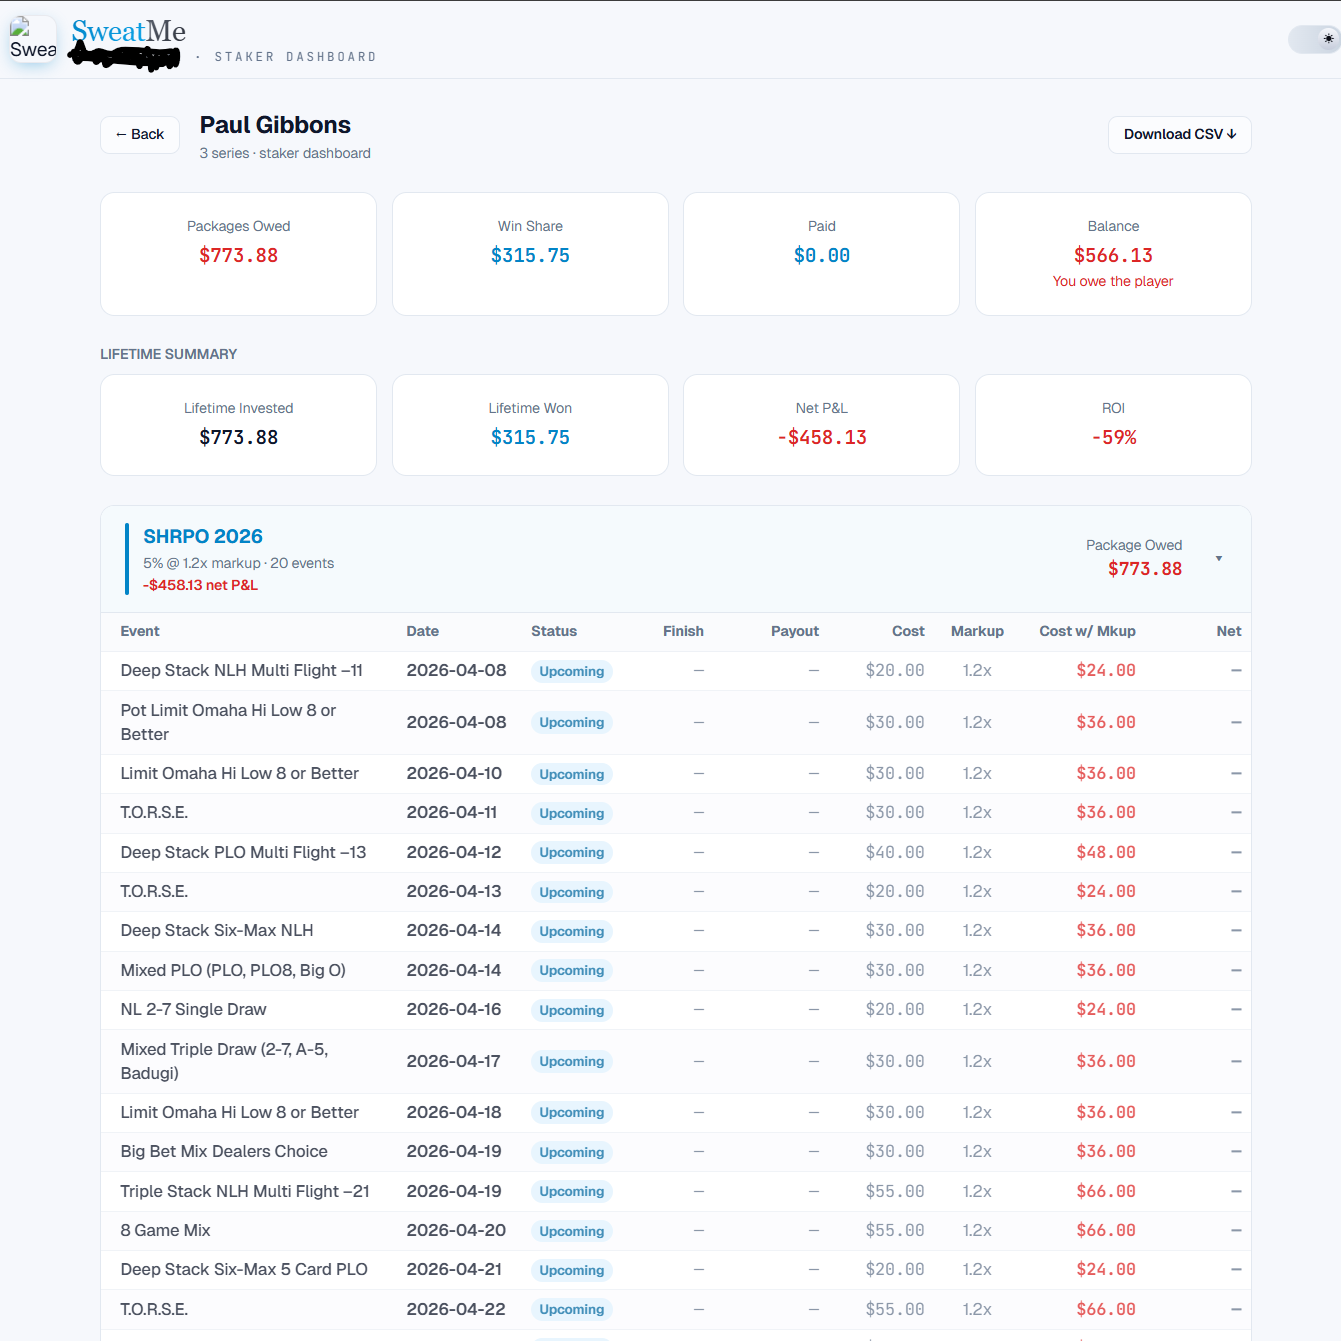
Task: Expand the series details beside $773.88
Action: pyautogui.click(x=1219, y=560)
